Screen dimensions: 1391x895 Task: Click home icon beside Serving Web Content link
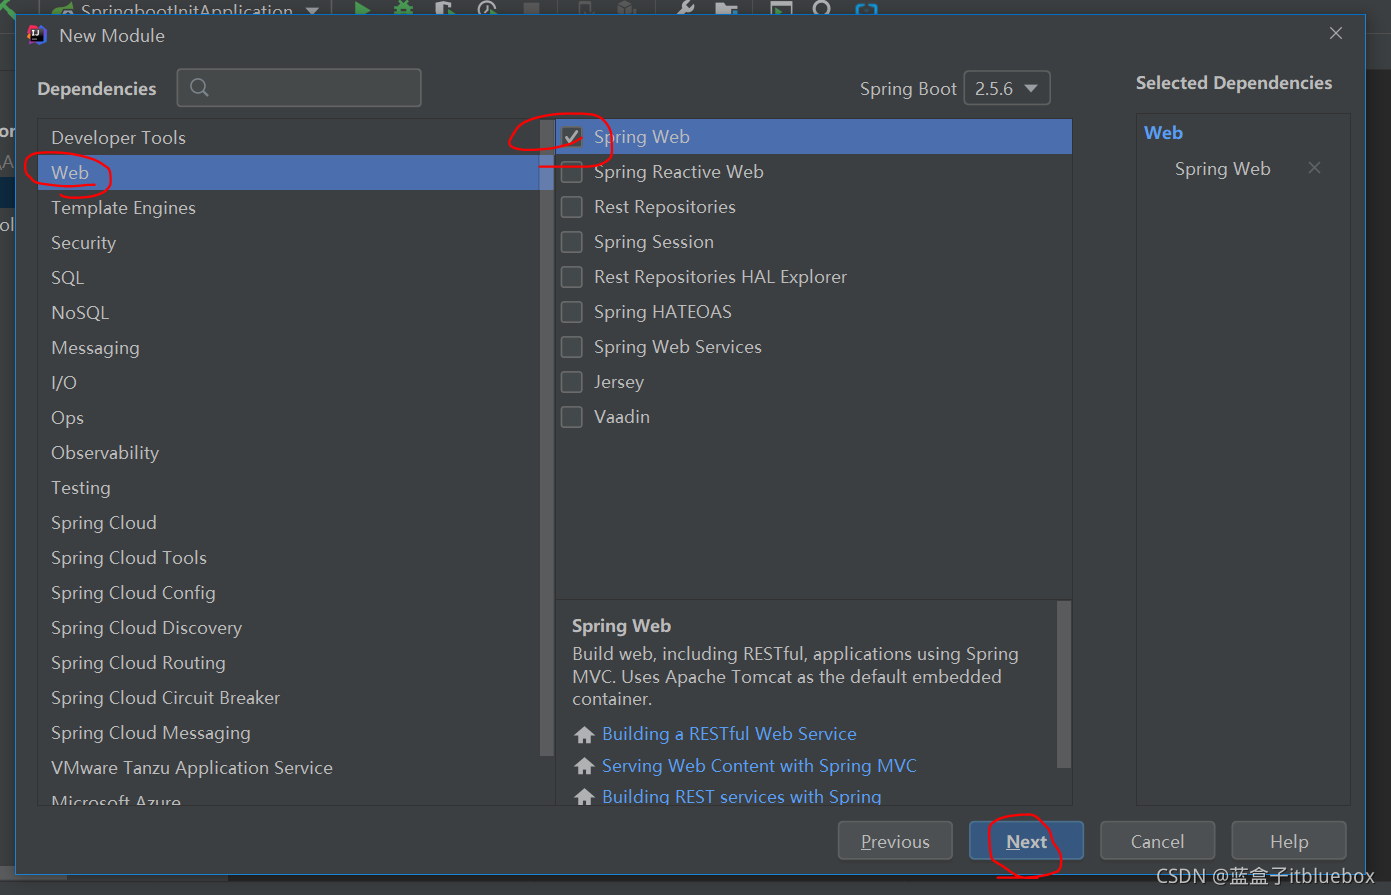click(x=585, y=766)
